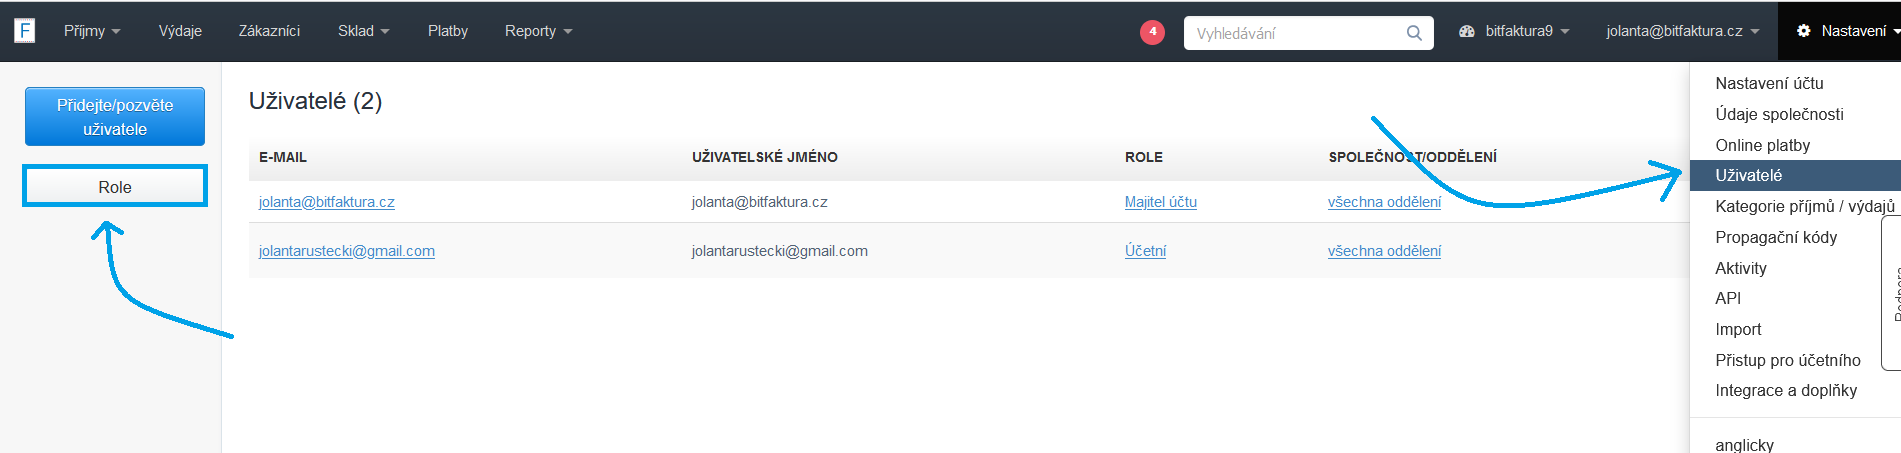Select Údaje společnosti from settings menu
Screen dimensions: 1901x453
pos(1779,114)
